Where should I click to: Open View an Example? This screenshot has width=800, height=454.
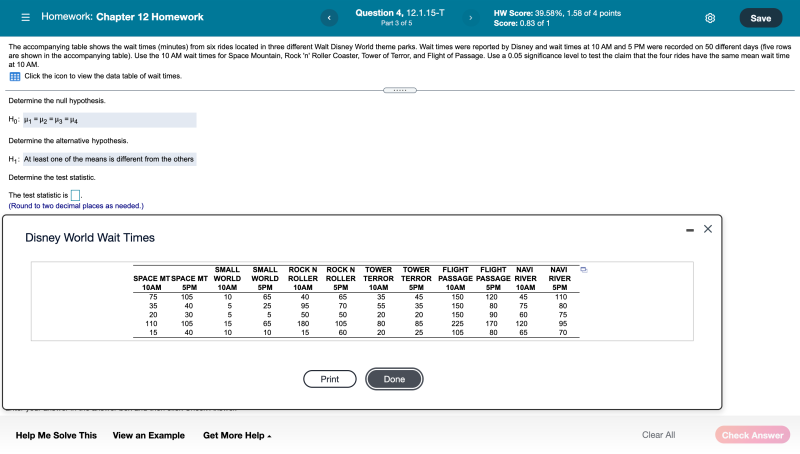coord(148,435)
